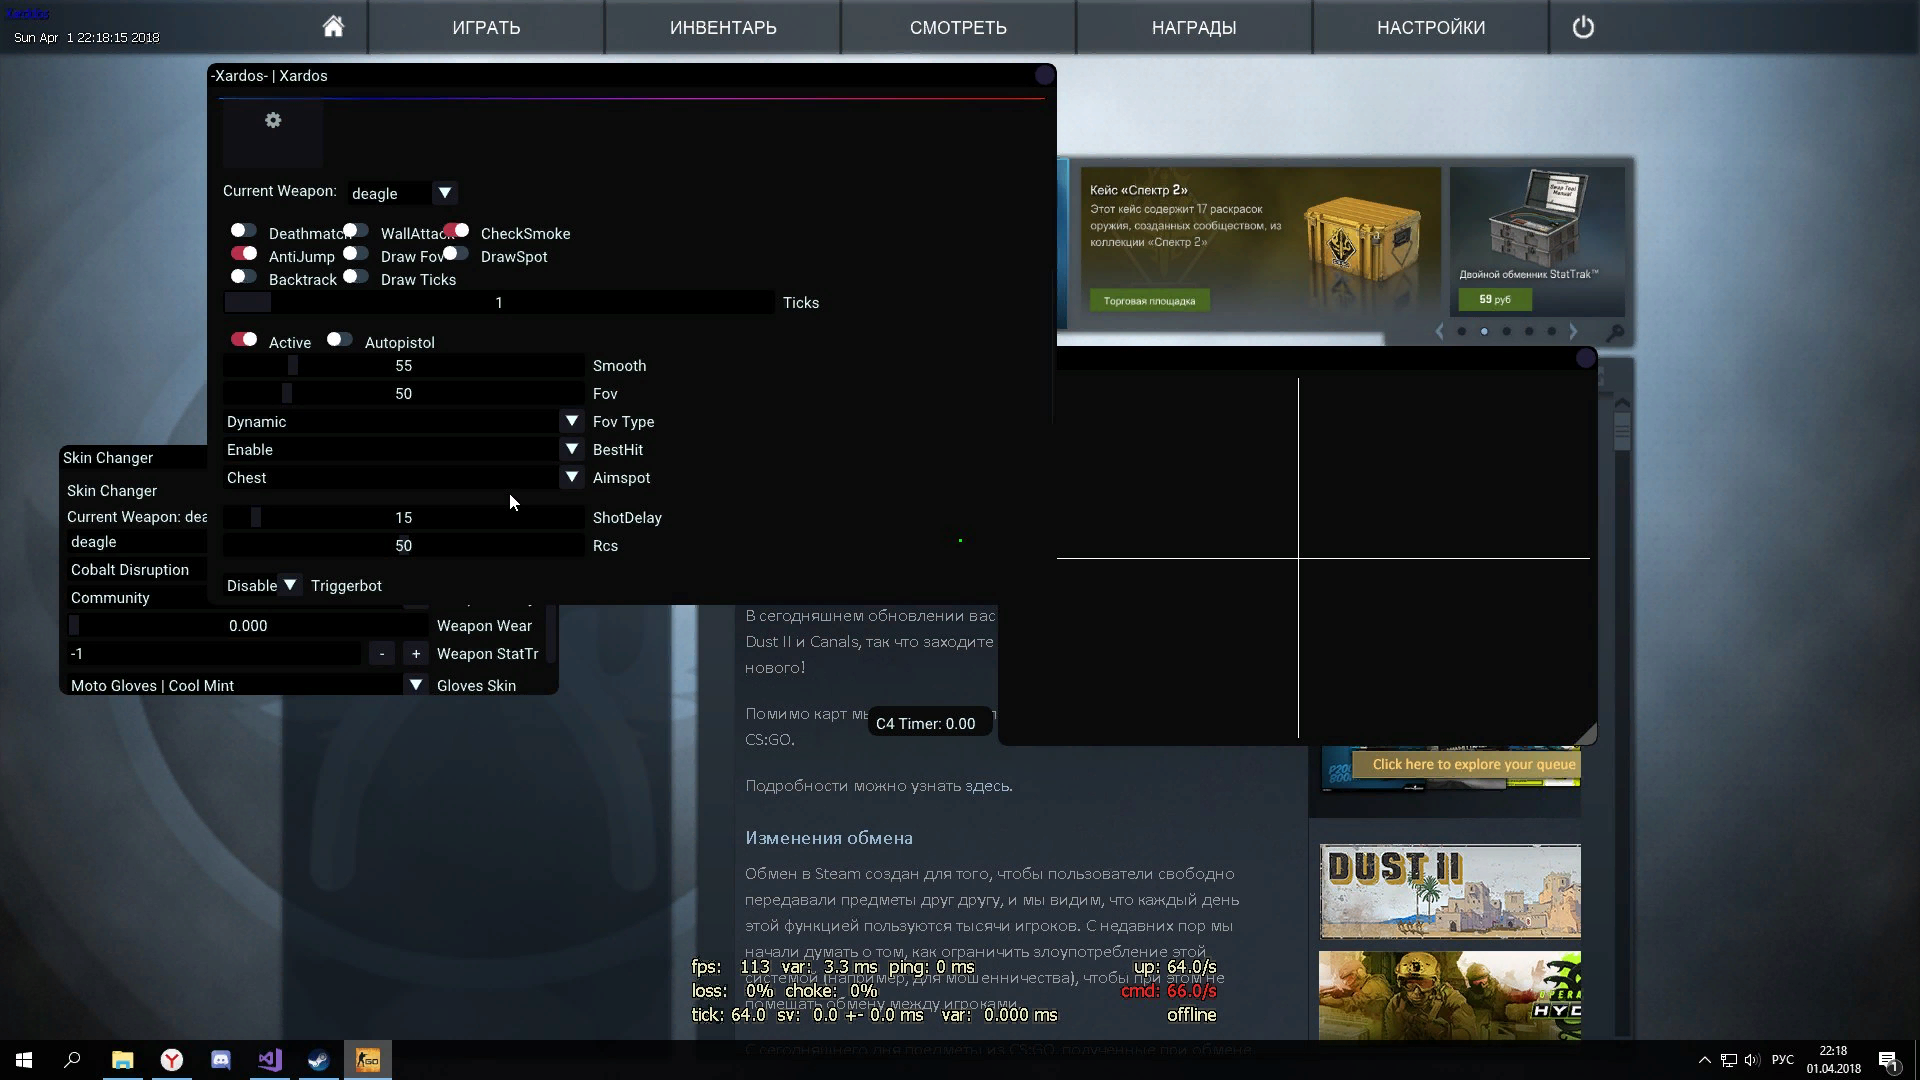Open the НАСТРОЙКИ menu tab

[x=1430, y=27]
